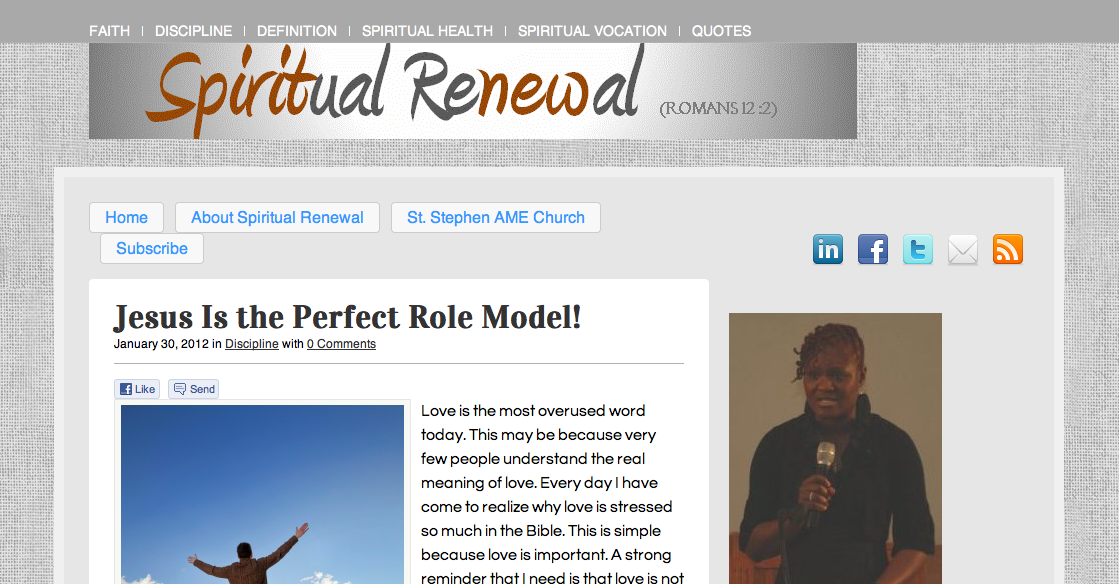Viewport: 1119px width, 584px height.
Task: Click the Facebook social icon
Action: tap(873, 249)
